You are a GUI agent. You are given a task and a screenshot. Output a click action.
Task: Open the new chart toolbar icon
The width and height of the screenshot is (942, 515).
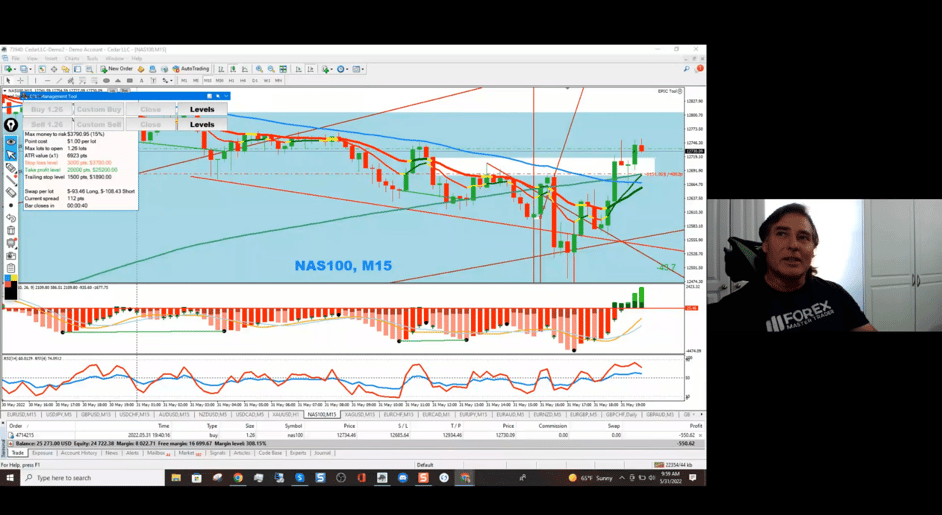tap(8, 69)
